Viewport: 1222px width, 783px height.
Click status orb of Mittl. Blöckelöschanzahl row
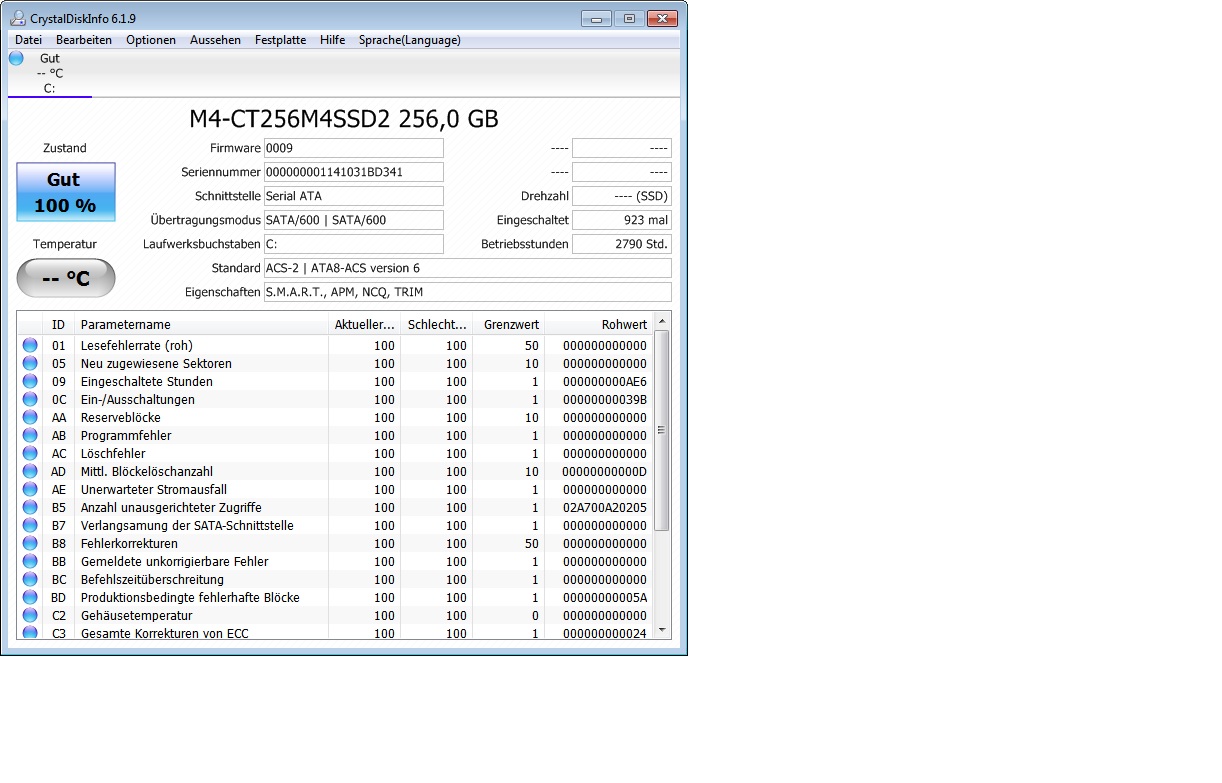pos(30,471)
